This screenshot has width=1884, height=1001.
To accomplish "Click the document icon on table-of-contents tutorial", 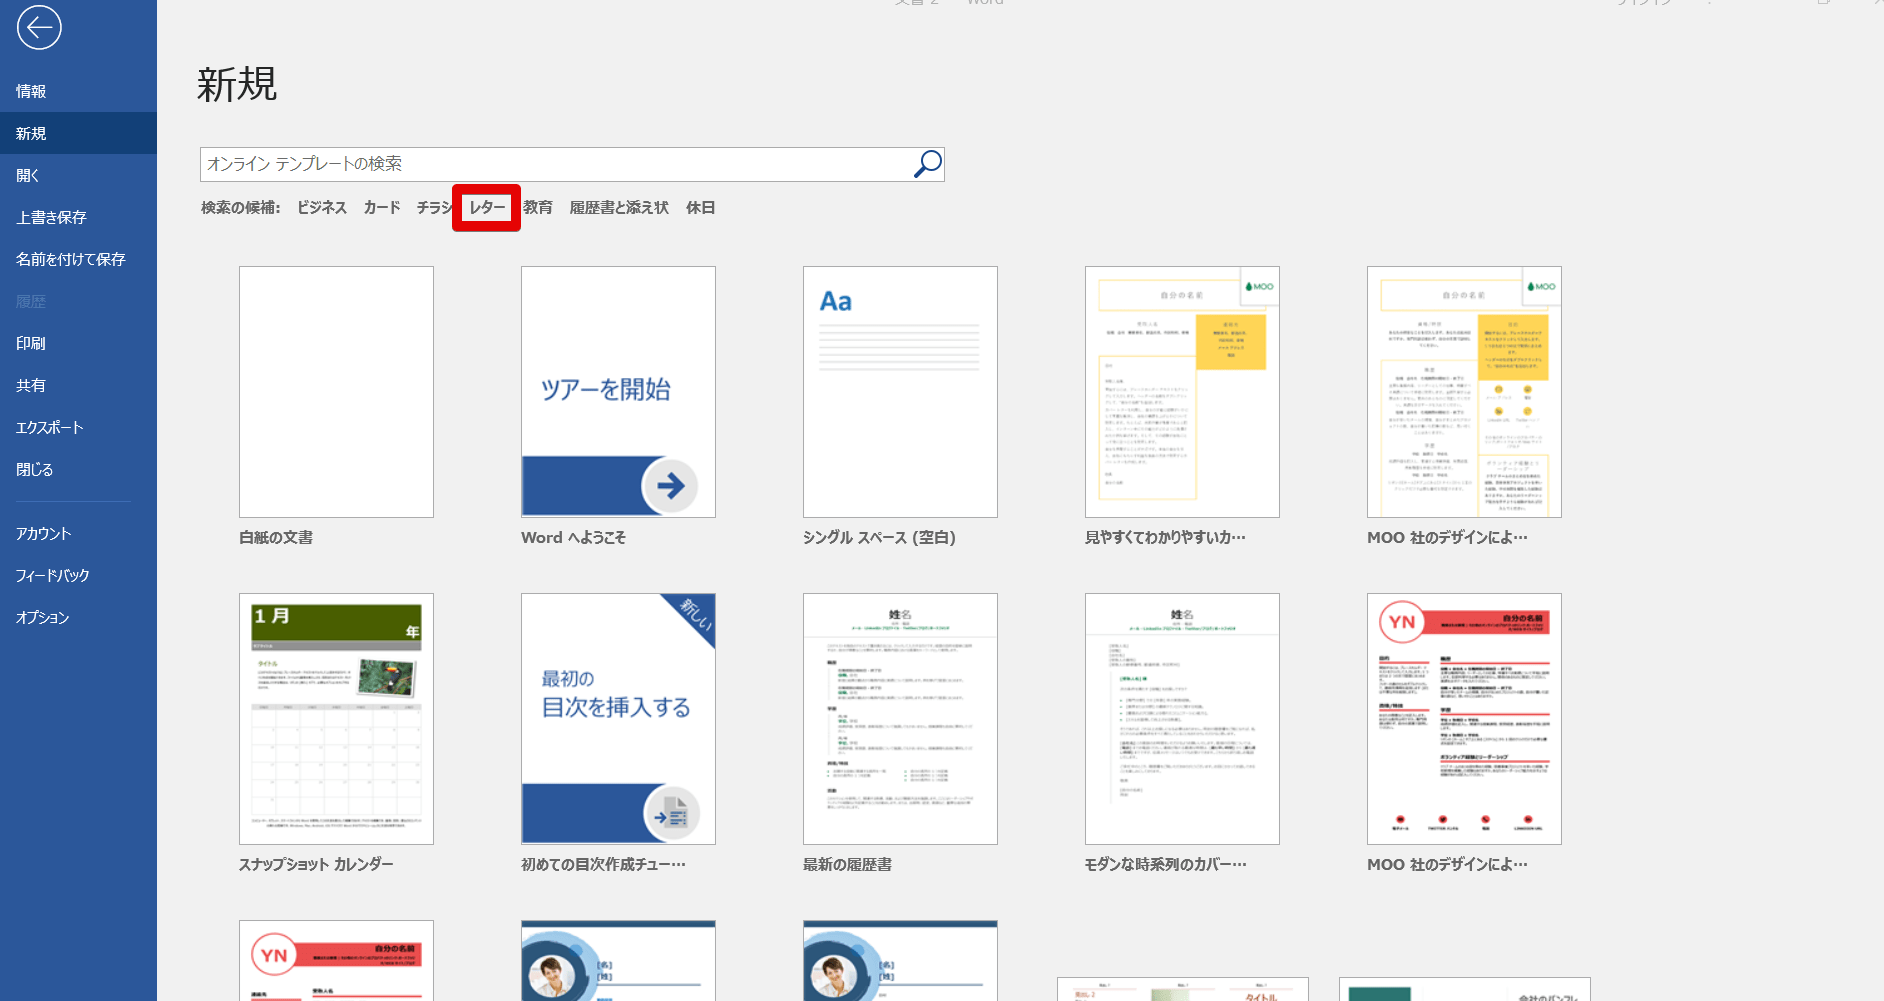I will [671, 813].
